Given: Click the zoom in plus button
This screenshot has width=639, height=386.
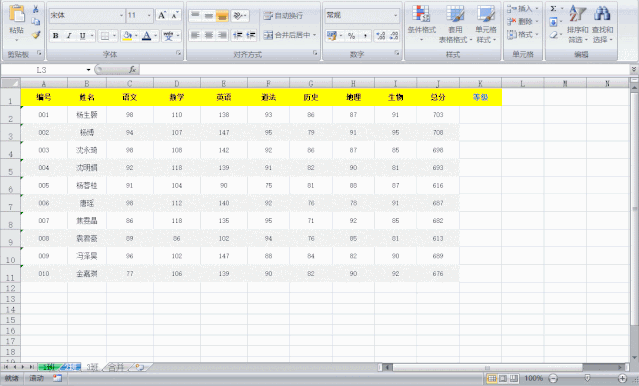Looking at the screenshot, I should tap(622, 379).
